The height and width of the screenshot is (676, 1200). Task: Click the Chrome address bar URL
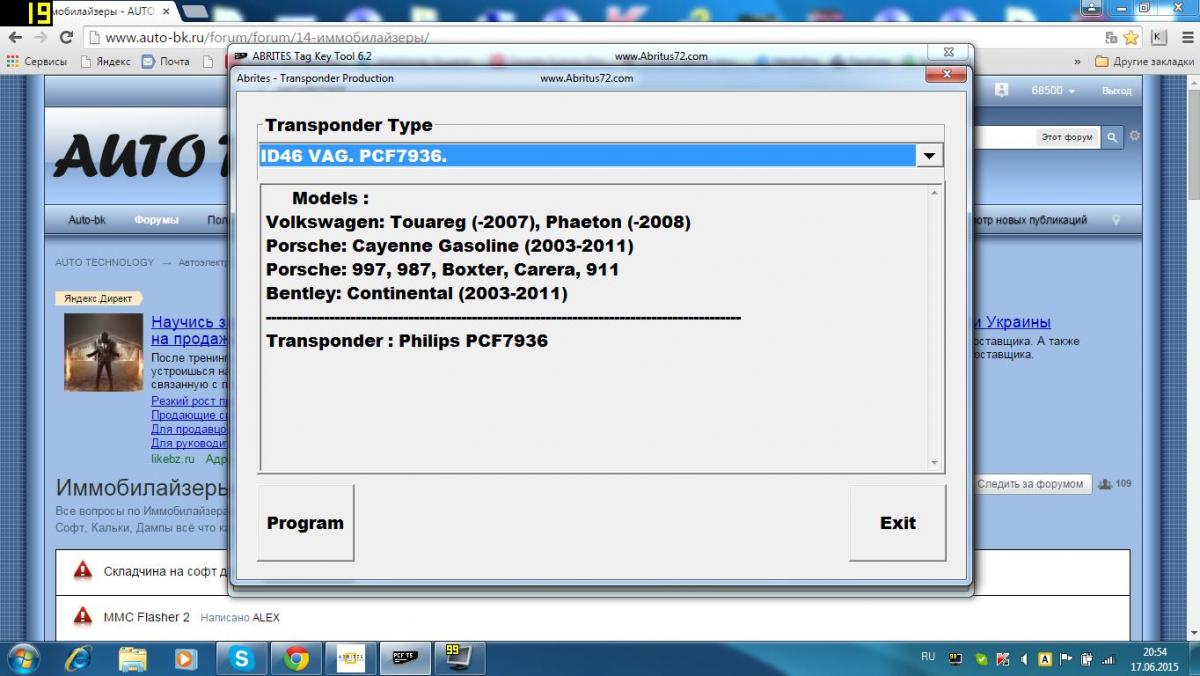[267, 38]
